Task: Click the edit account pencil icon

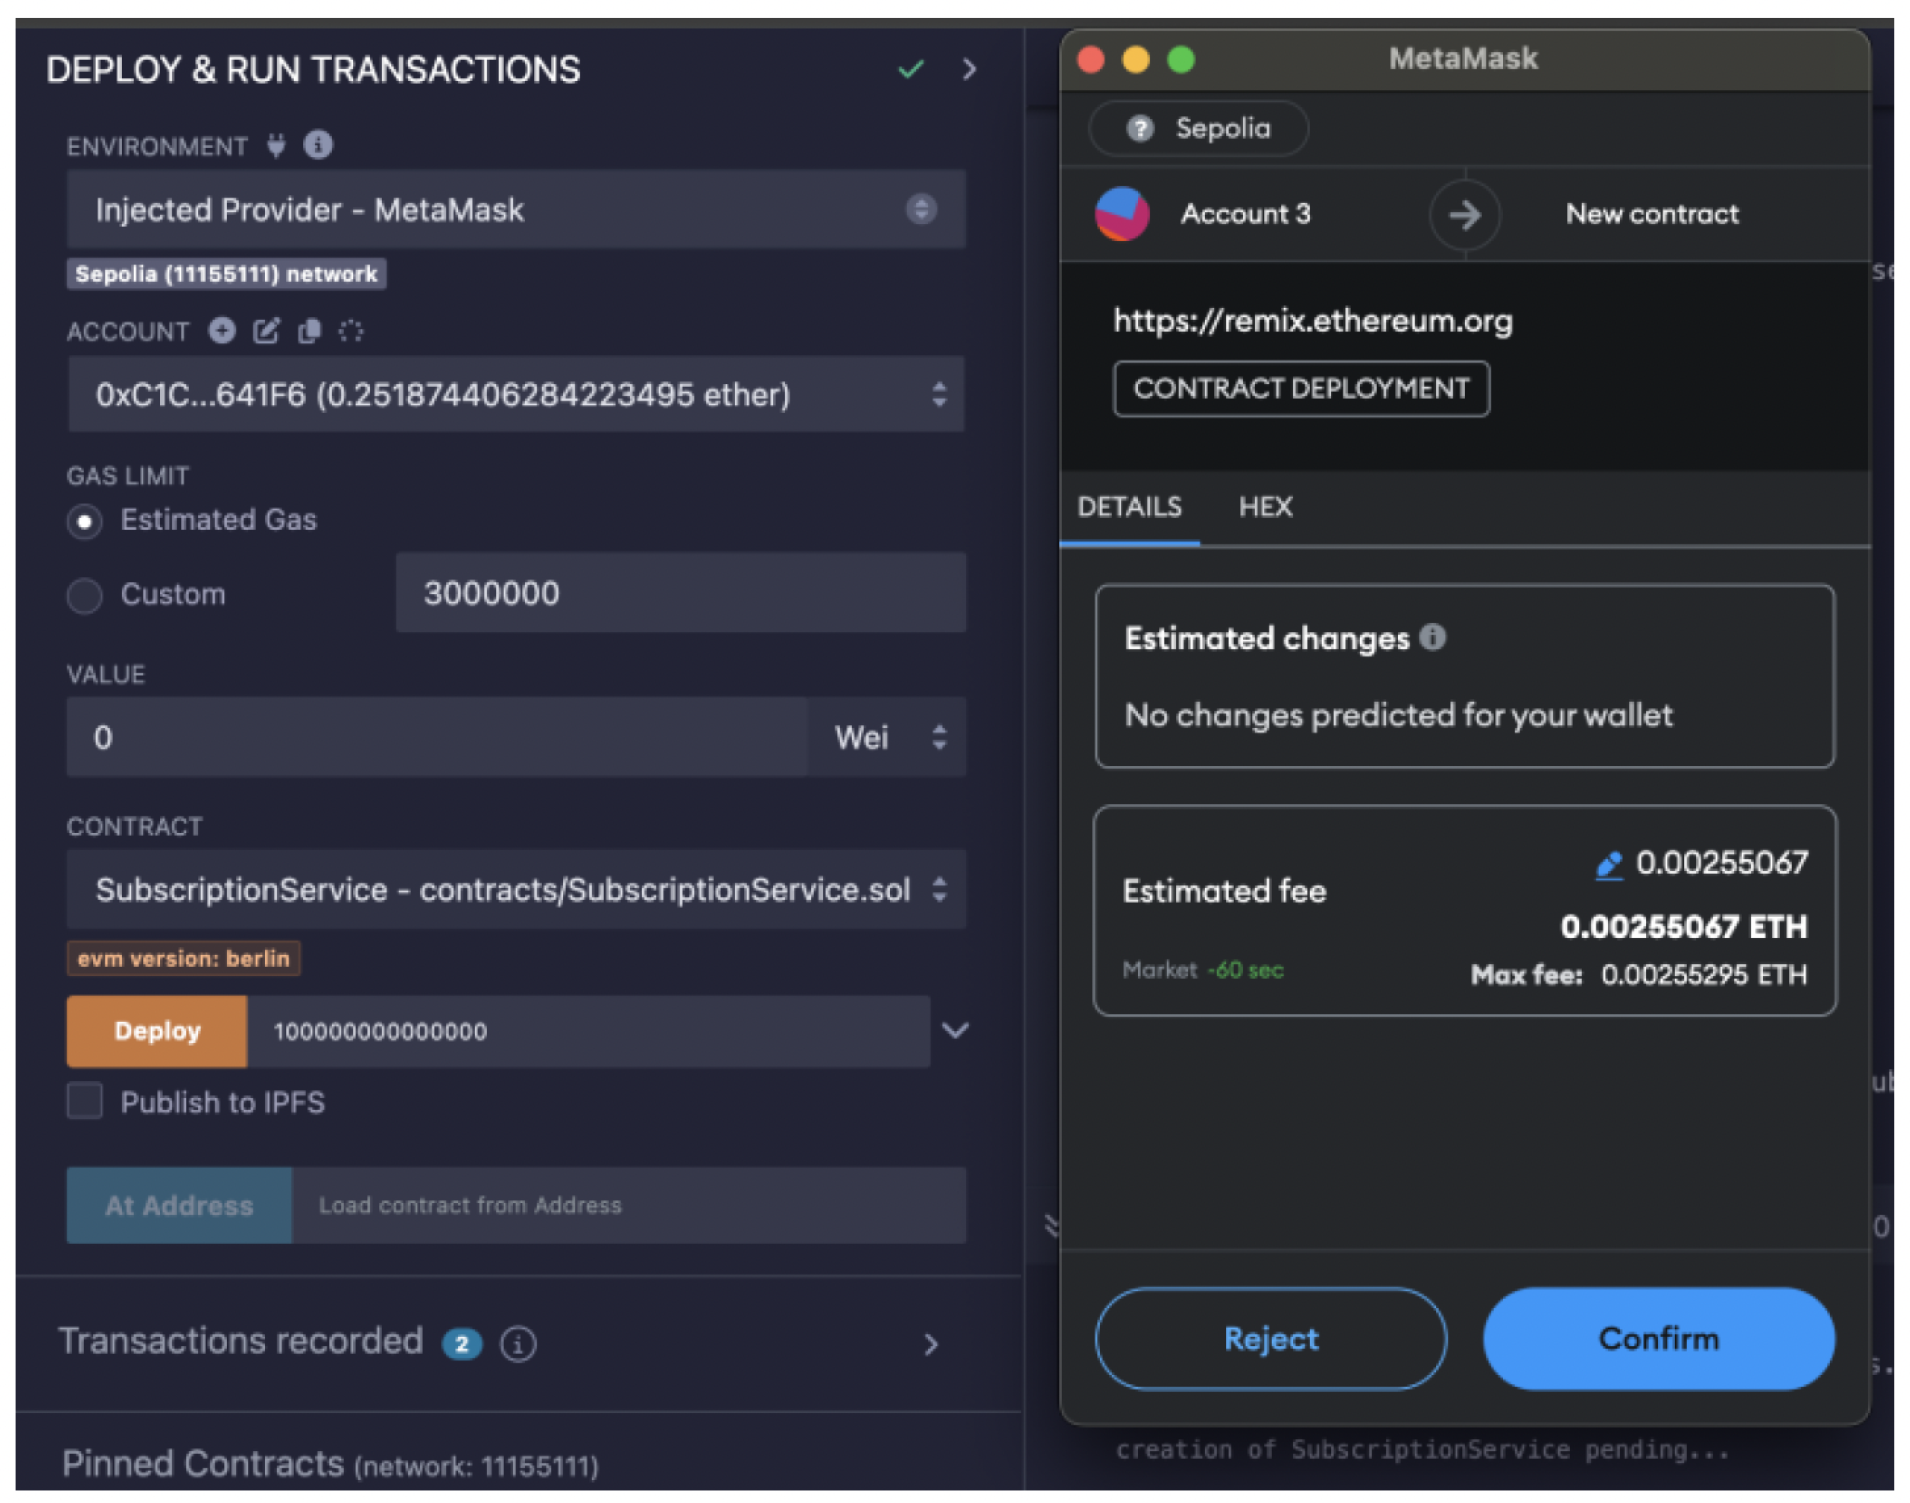Action: click(x=266, y=331)
